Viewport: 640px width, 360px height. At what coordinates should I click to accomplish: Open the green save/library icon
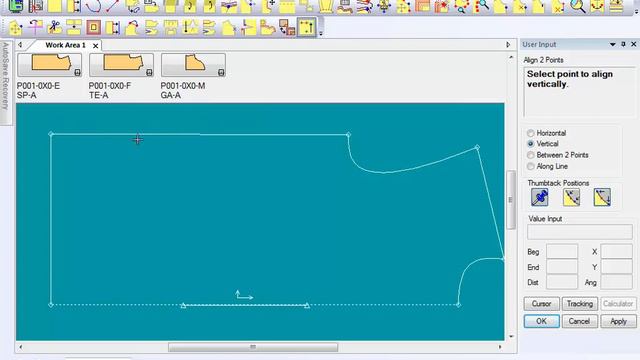click(x=16, y=6)
